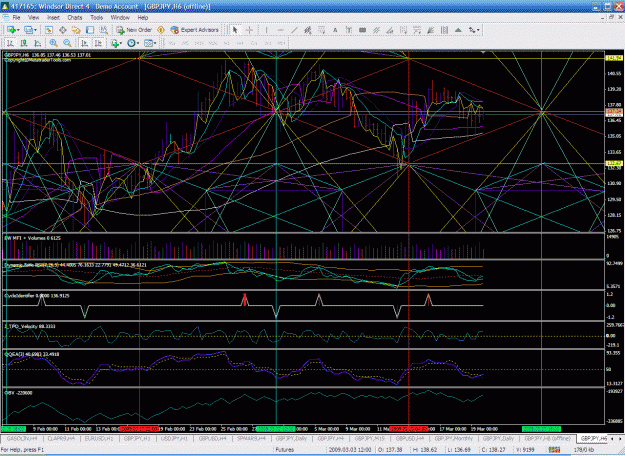Image resolution: width=625 pixels, height=456 pixels.
Task: Select the equidistant channel tool
Action: coord(307,30)
